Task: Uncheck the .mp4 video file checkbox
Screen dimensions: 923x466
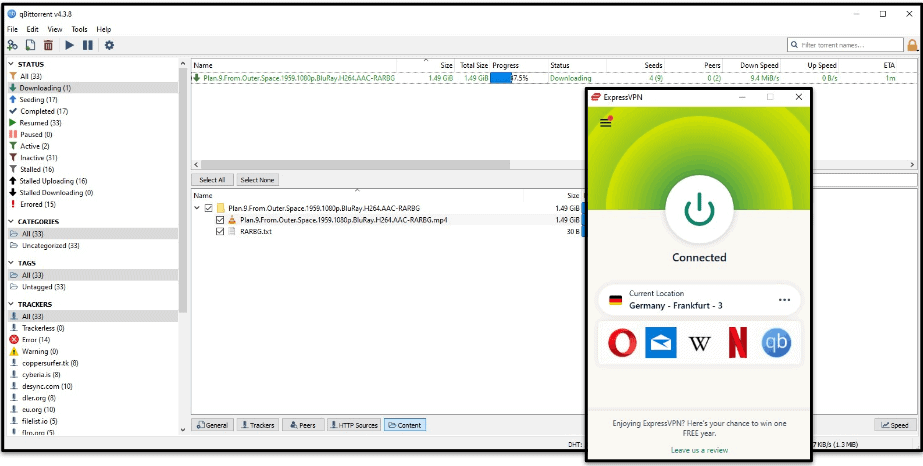Action: point(220,219)
